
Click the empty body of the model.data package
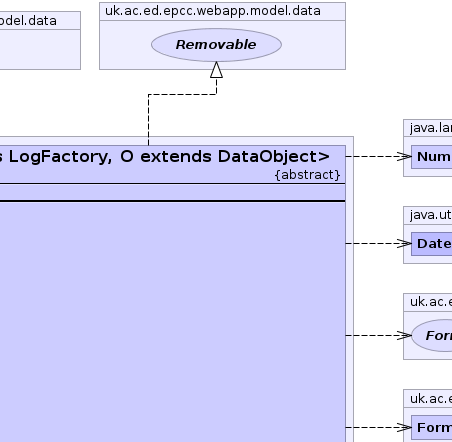(x=40, y=49)
